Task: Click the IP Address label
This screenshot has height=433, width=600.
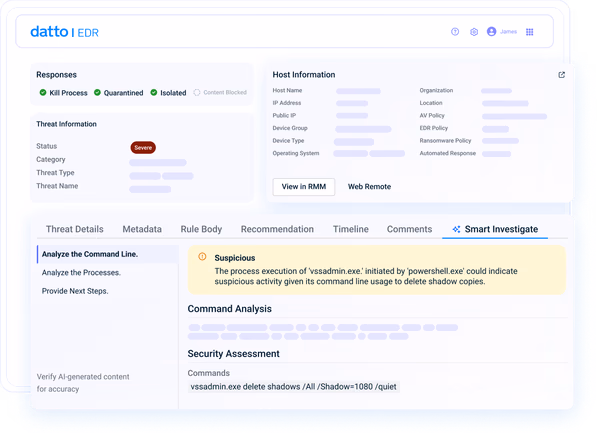Action: click(x=287, y=103)
